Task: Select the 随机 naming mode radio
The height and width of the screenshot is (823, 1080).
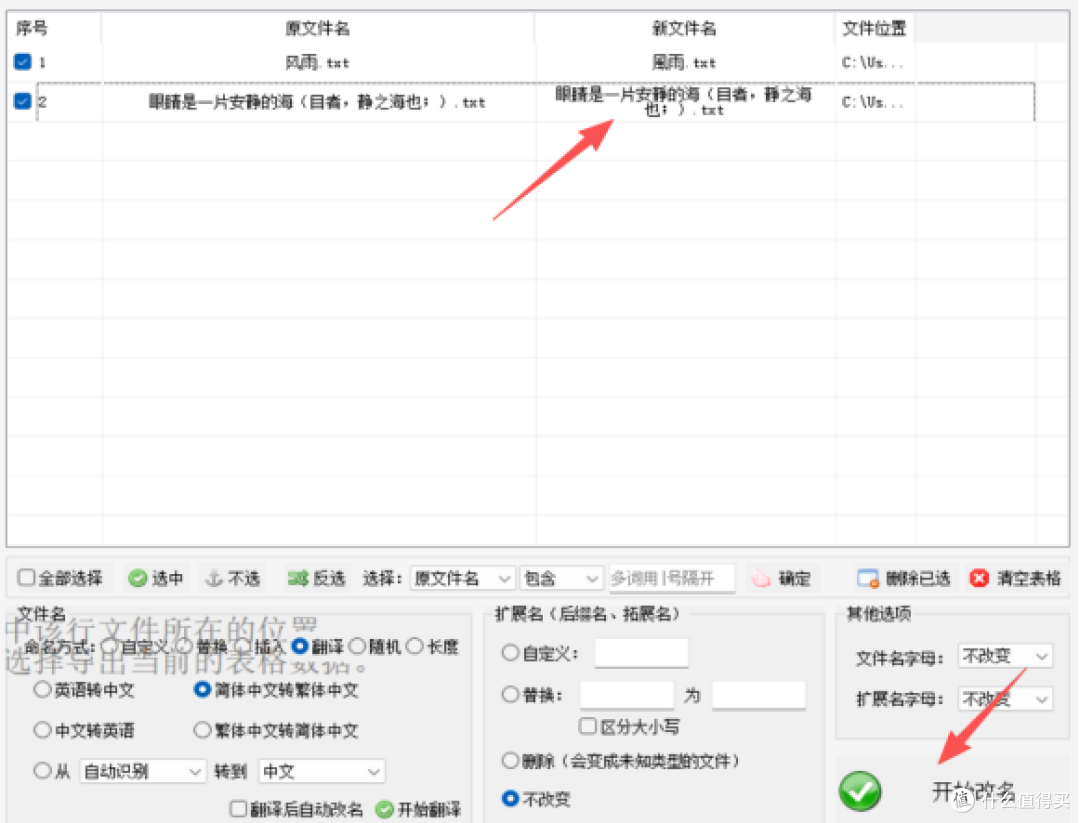Action: (357, 646)
